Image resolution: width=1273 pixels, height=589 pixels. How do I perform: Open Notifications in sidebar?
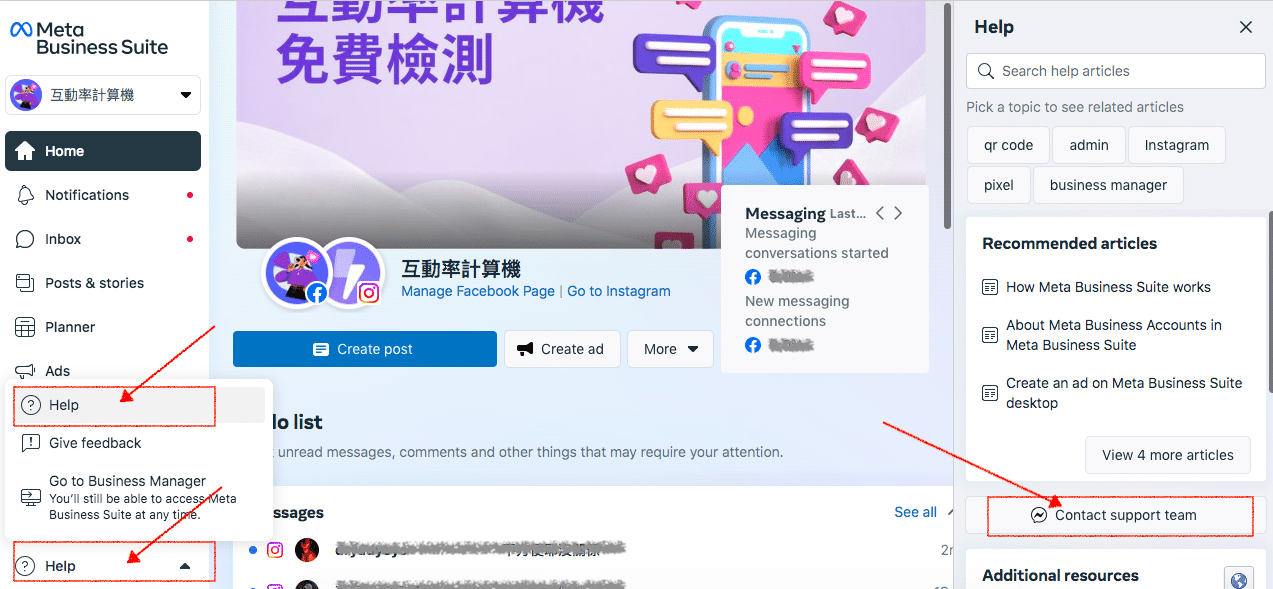coord(103,195)
